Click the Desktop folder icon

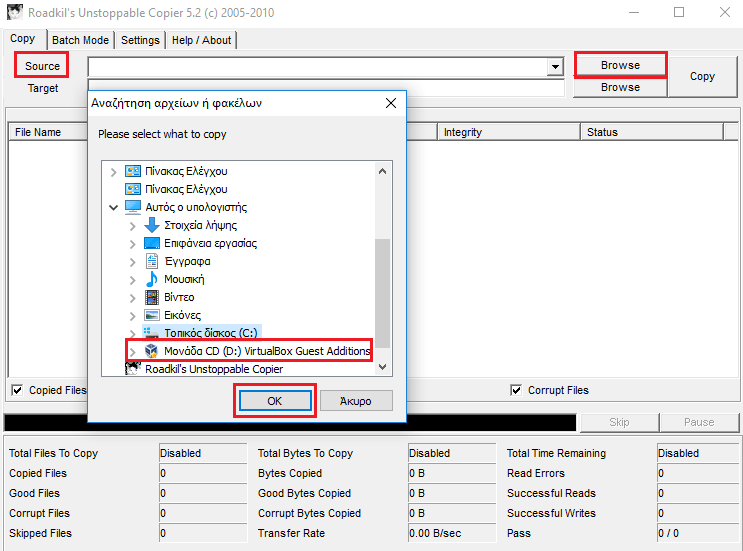[152, 243]
